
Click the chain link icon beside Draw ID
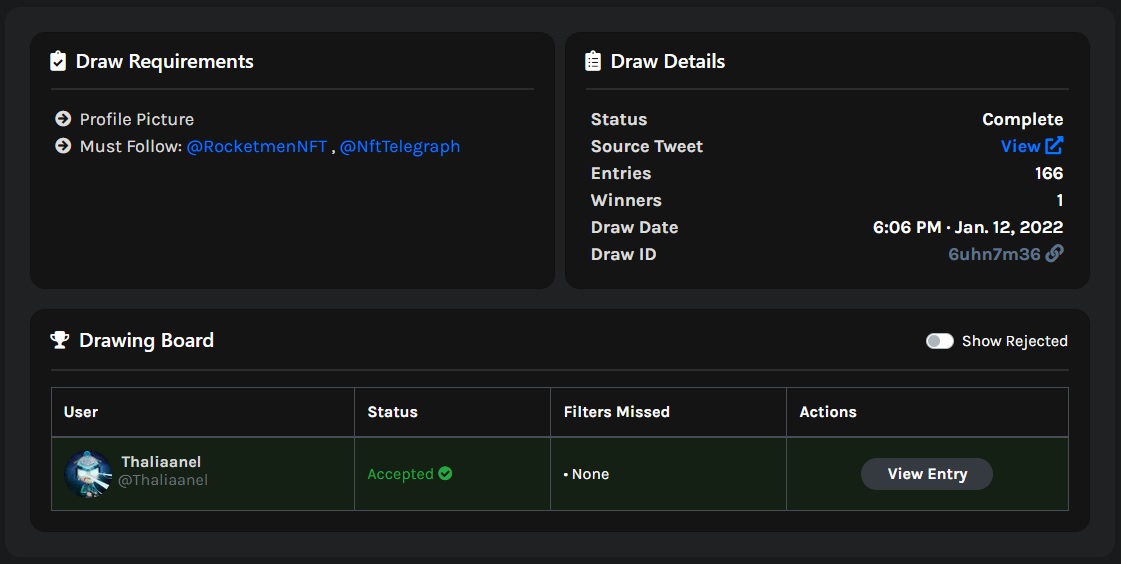(x=1055, y=253)
